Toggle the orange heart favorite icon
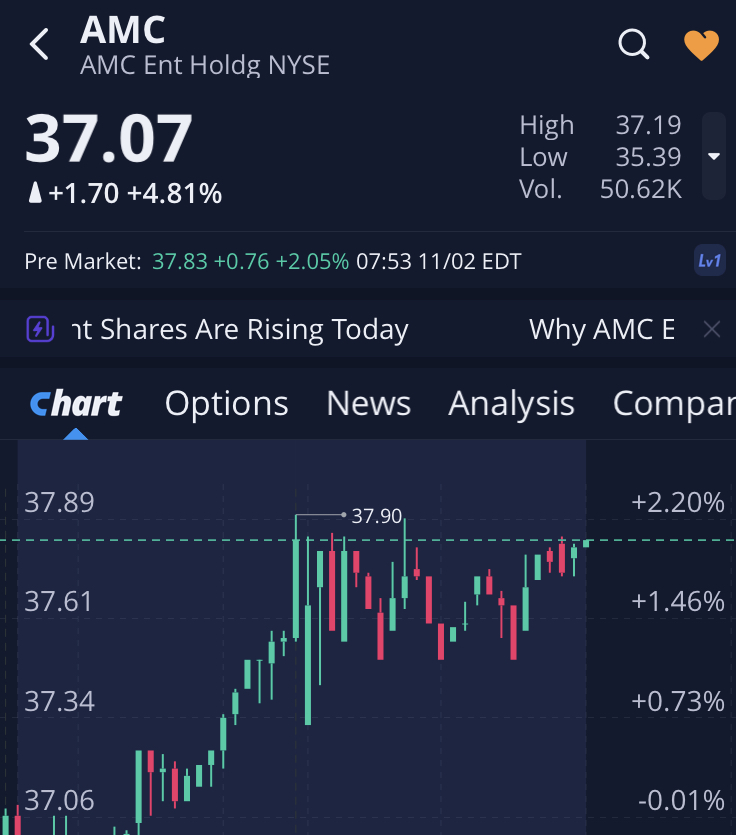The width and height of the screenshot is (736, 835). click(701, 45)
